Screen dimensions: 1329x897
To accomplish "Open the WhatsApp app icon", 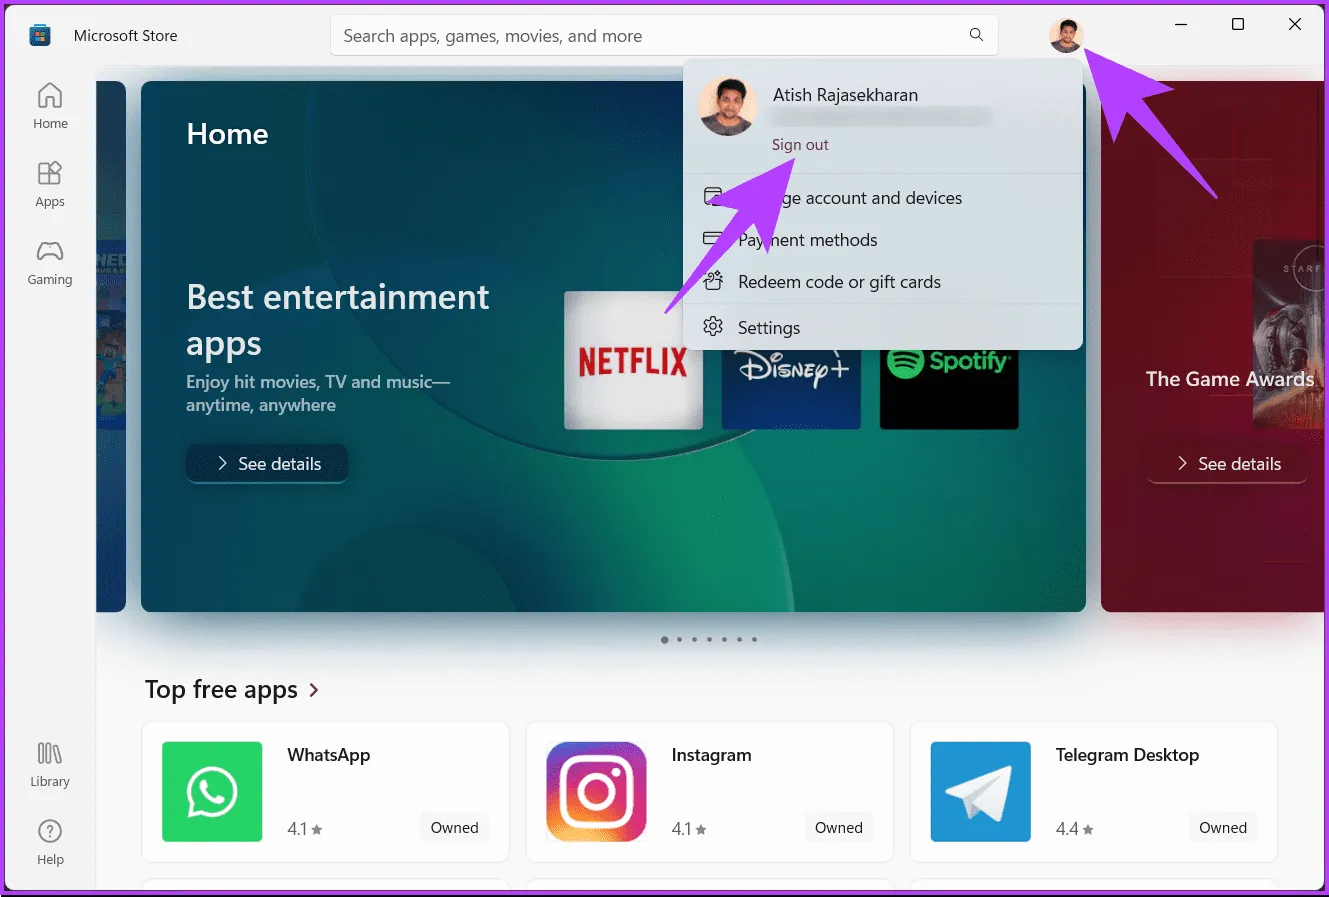I will pyautogui.click(x=212, y=791).
